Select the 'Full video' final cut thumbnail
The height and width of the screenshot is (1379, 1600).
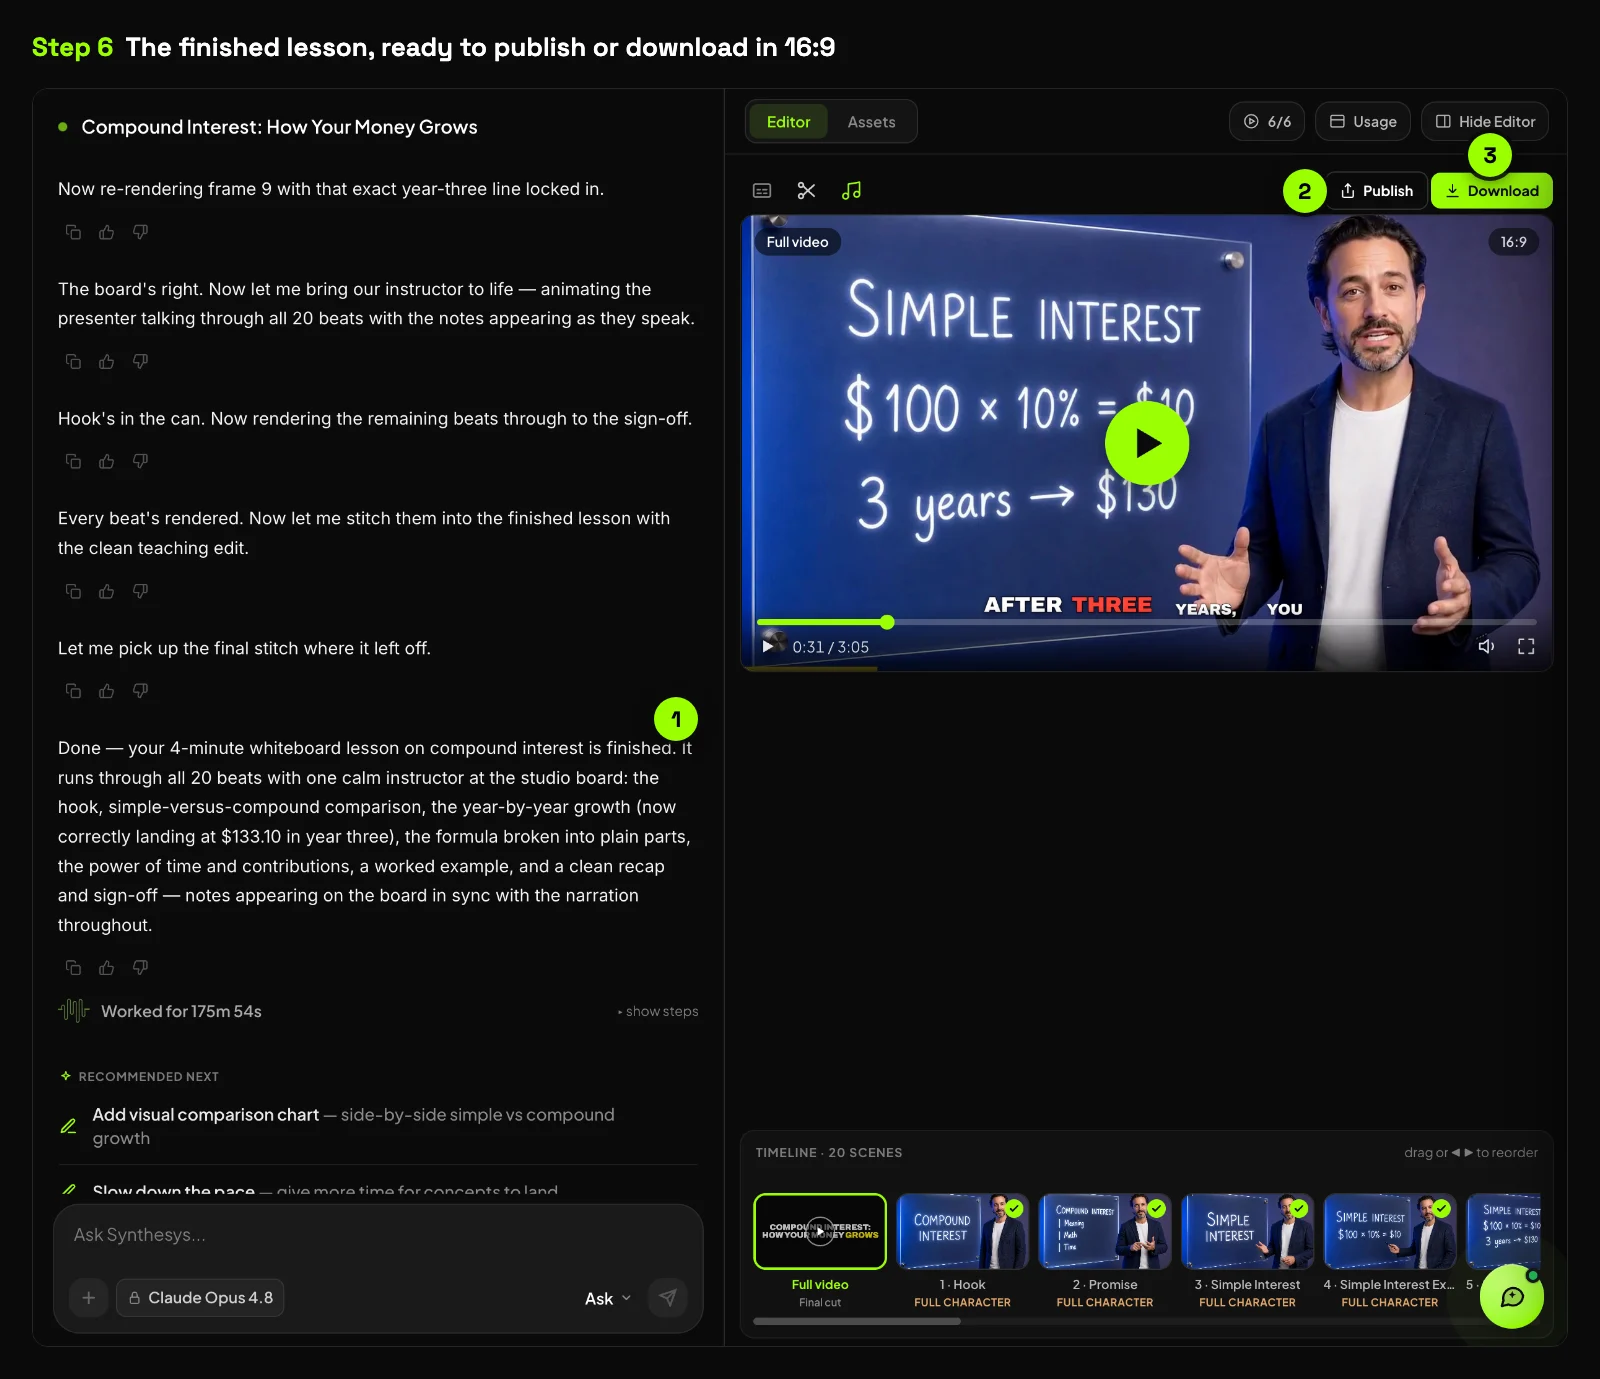pyautogui.click(x=820, y=1231)
